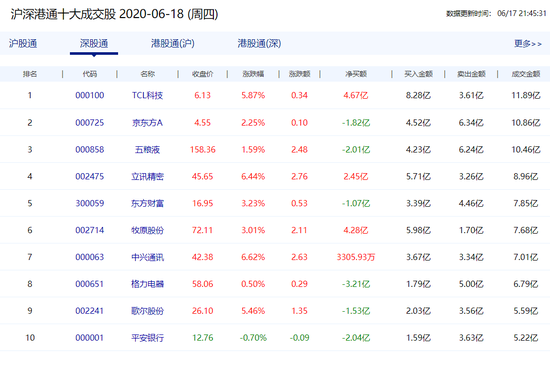
Task: Click 东方财富 net buy -1.07亿
Action: [x=356, y=203]
